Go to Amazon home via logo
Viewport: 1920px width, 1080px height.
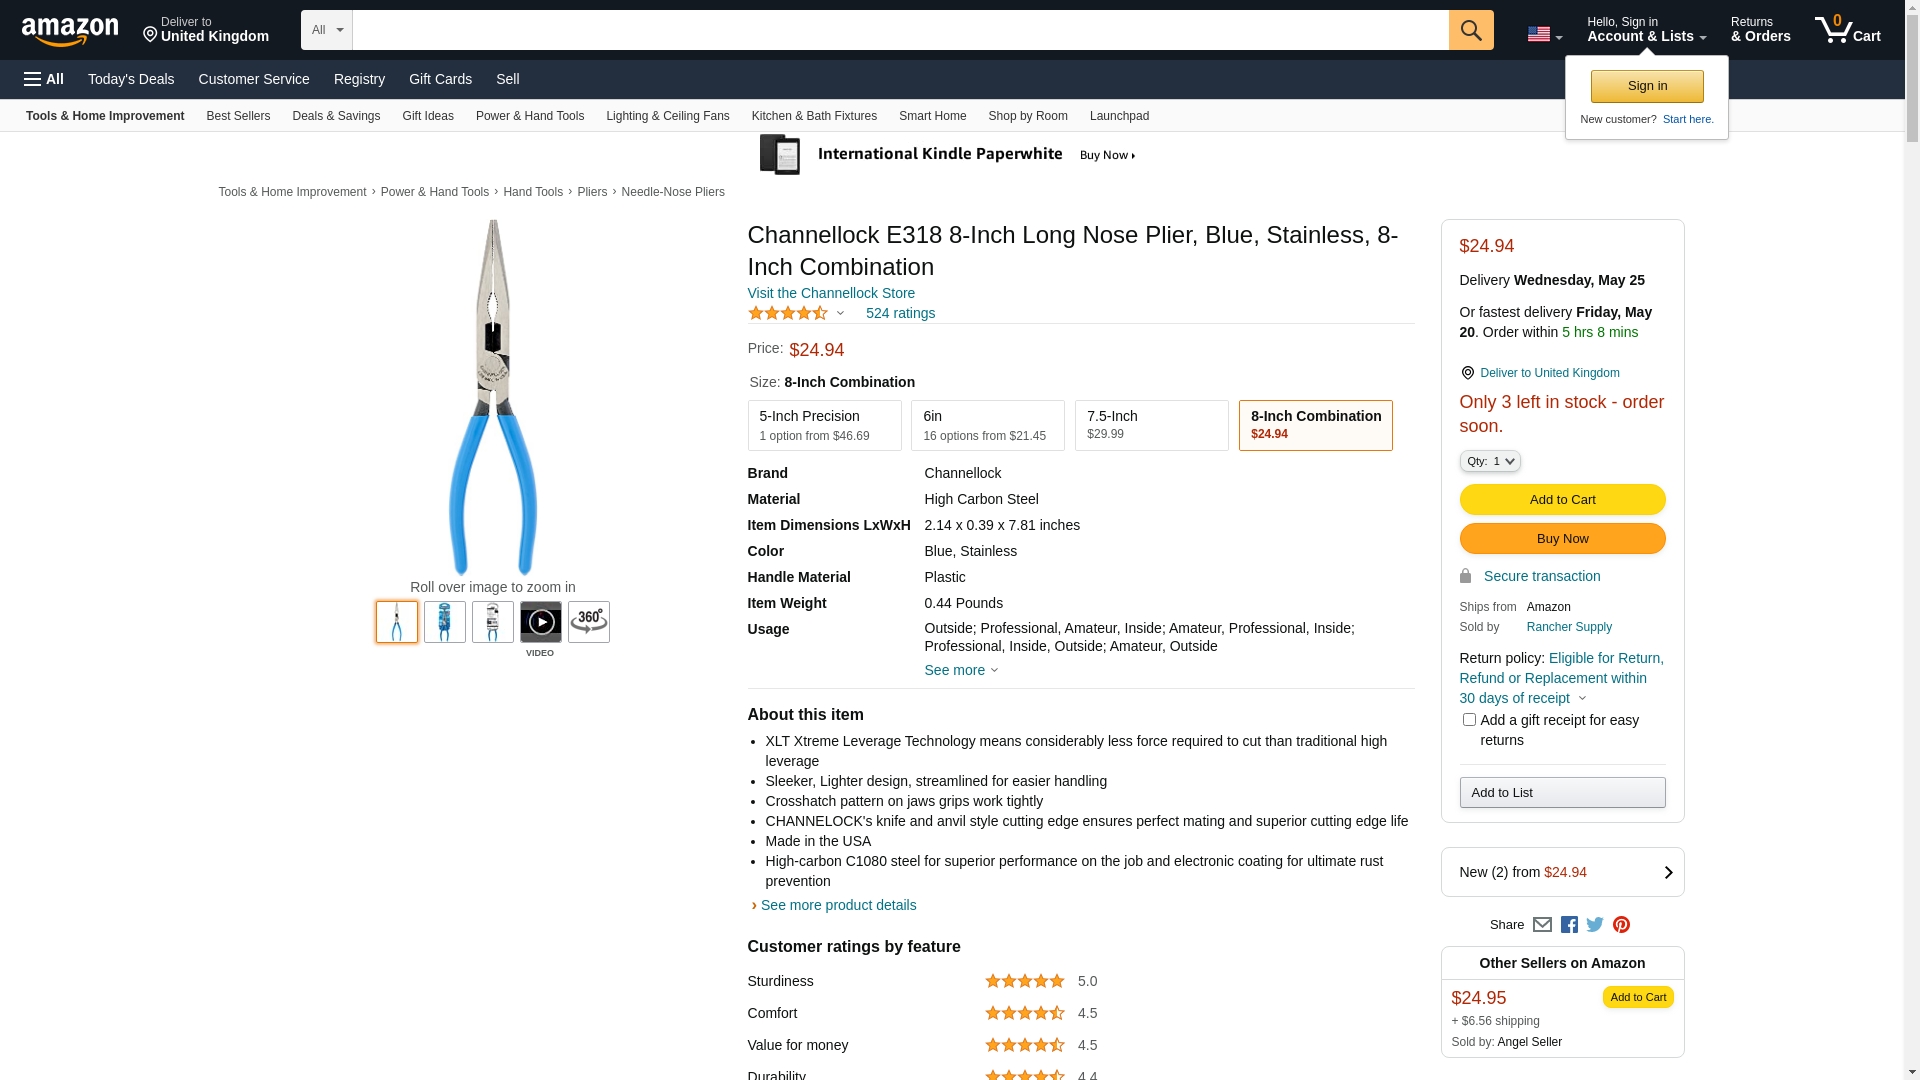point(70,31)
